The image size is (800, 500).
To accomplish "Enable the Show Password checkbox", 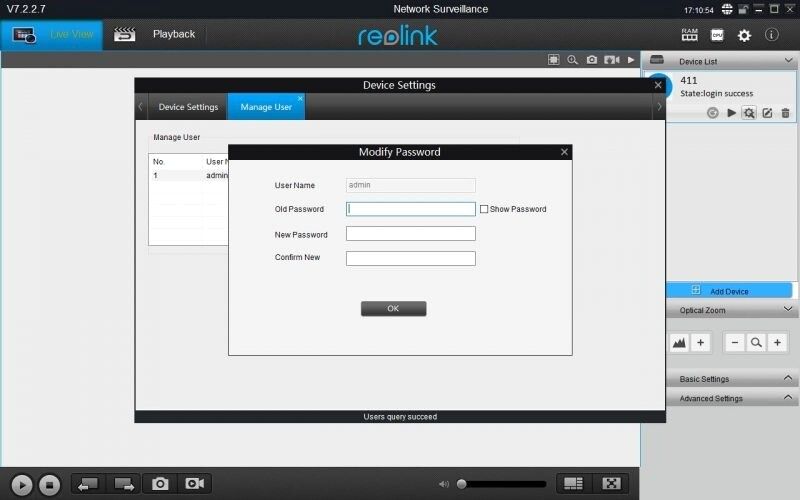I will (x=484, y=209).
